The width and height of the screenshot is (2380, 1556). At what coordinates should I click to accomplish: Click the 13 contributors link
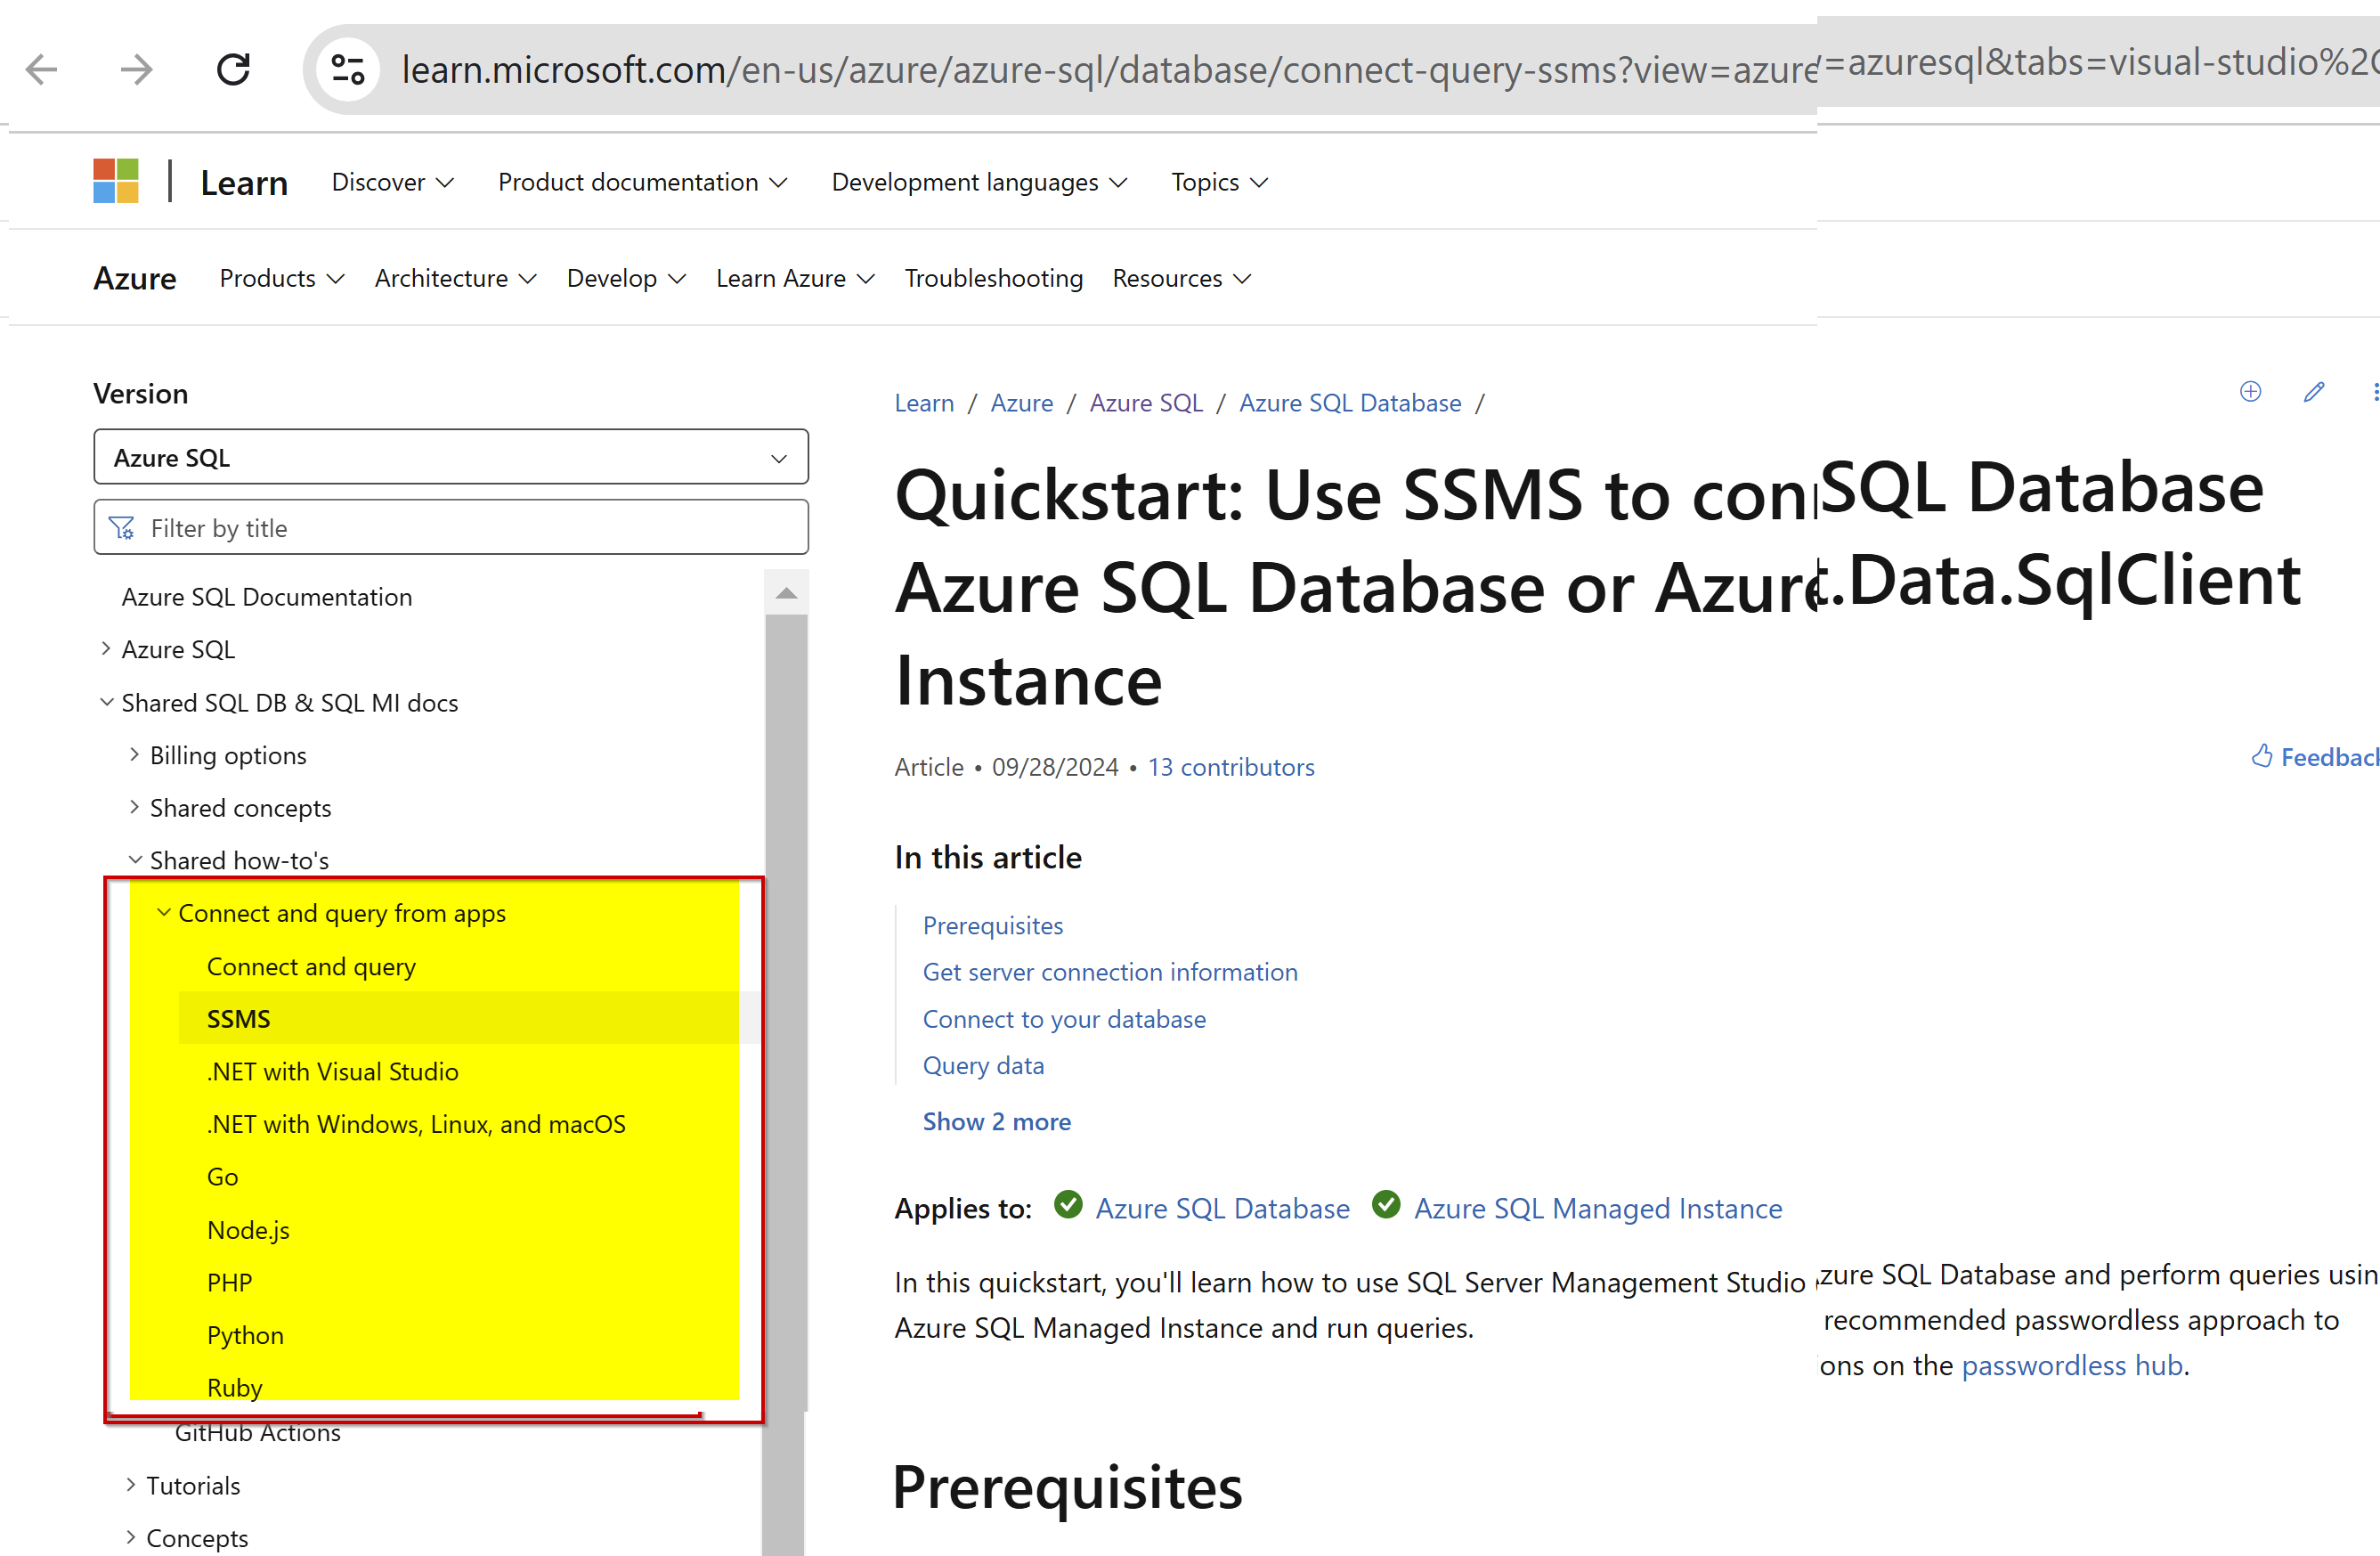click(x=1231, y=767)
